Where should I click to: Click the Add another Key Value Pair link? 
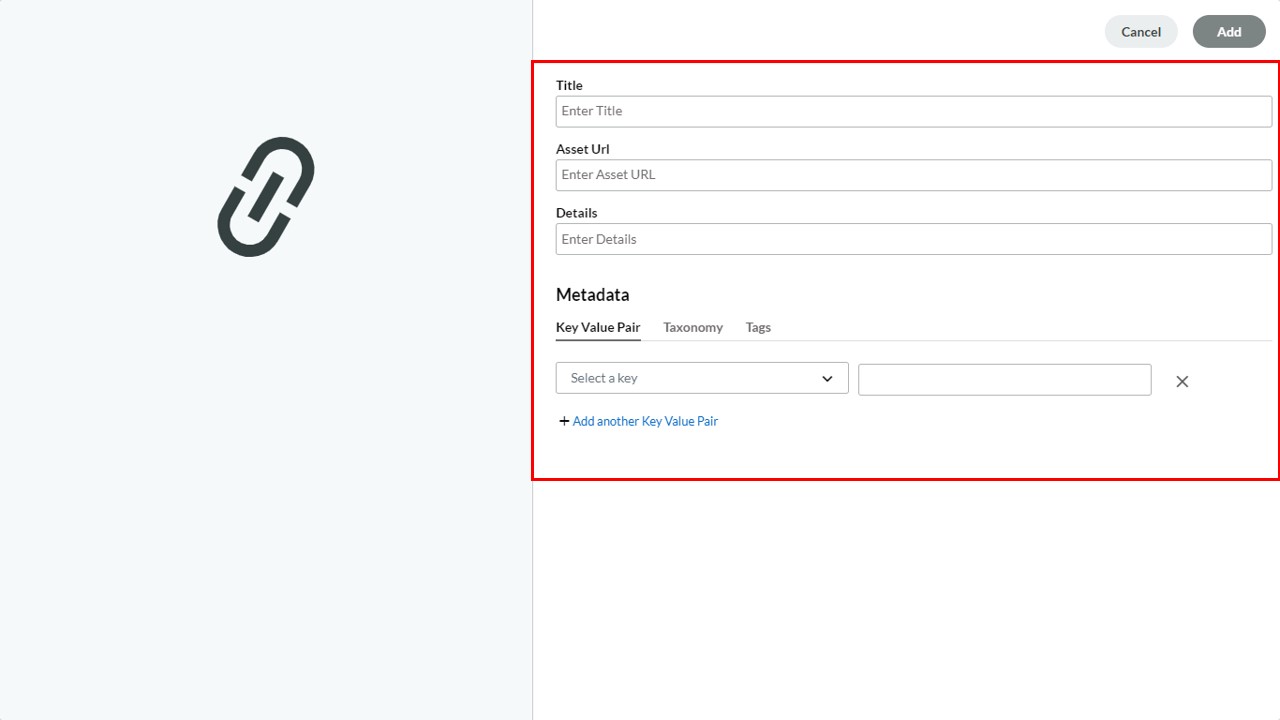[645, 421]
